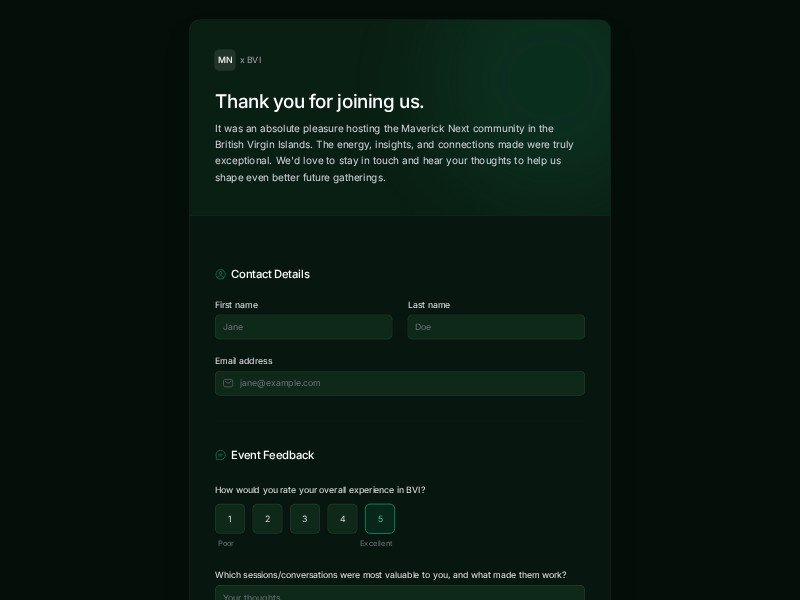Click the "Contact Details" section title
Viewport: 800px width, 600px height.
(270, 274)
